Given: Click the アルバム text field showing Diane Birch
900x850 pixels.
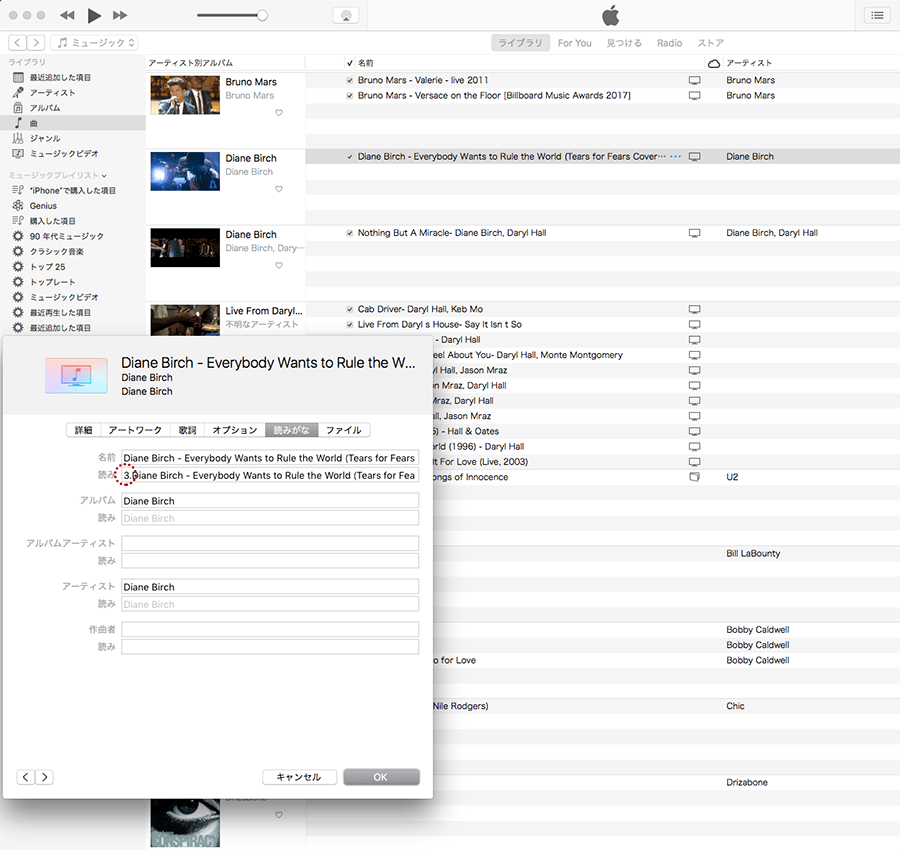Looking at the screenshot, I should (270, 501).
